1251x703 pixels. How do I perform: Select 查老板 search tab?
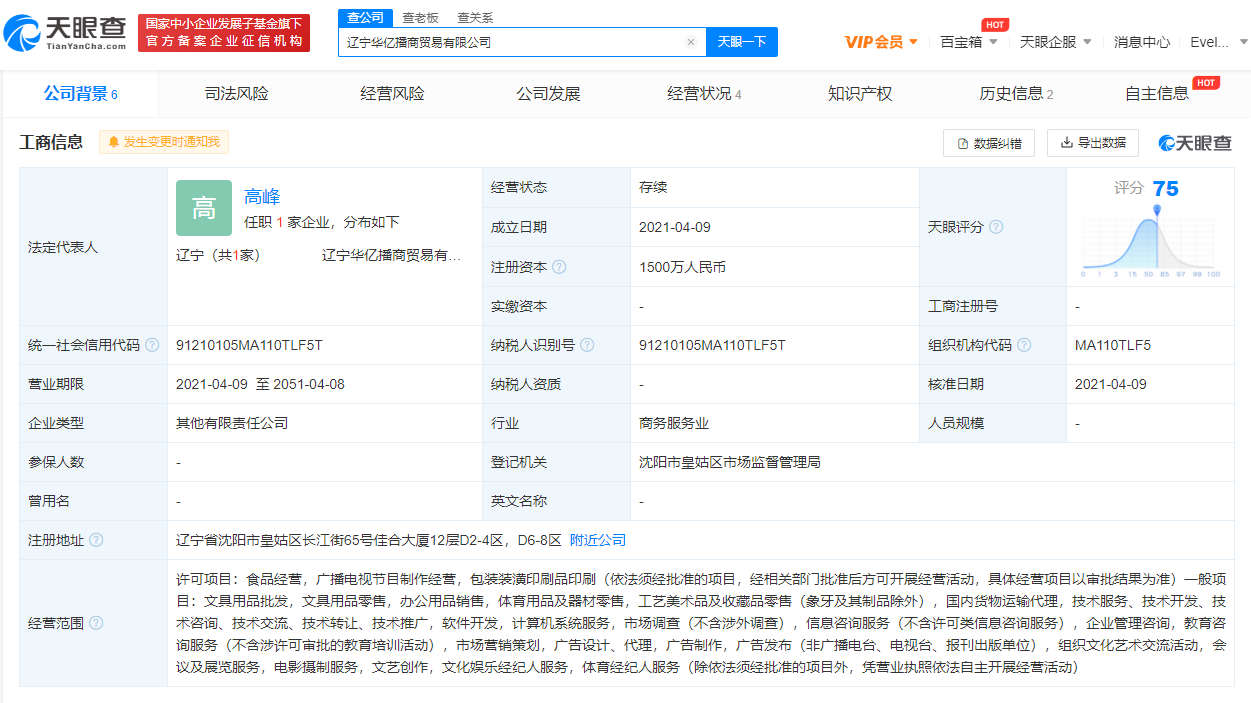pyautogui.click(x=420, y=18)
